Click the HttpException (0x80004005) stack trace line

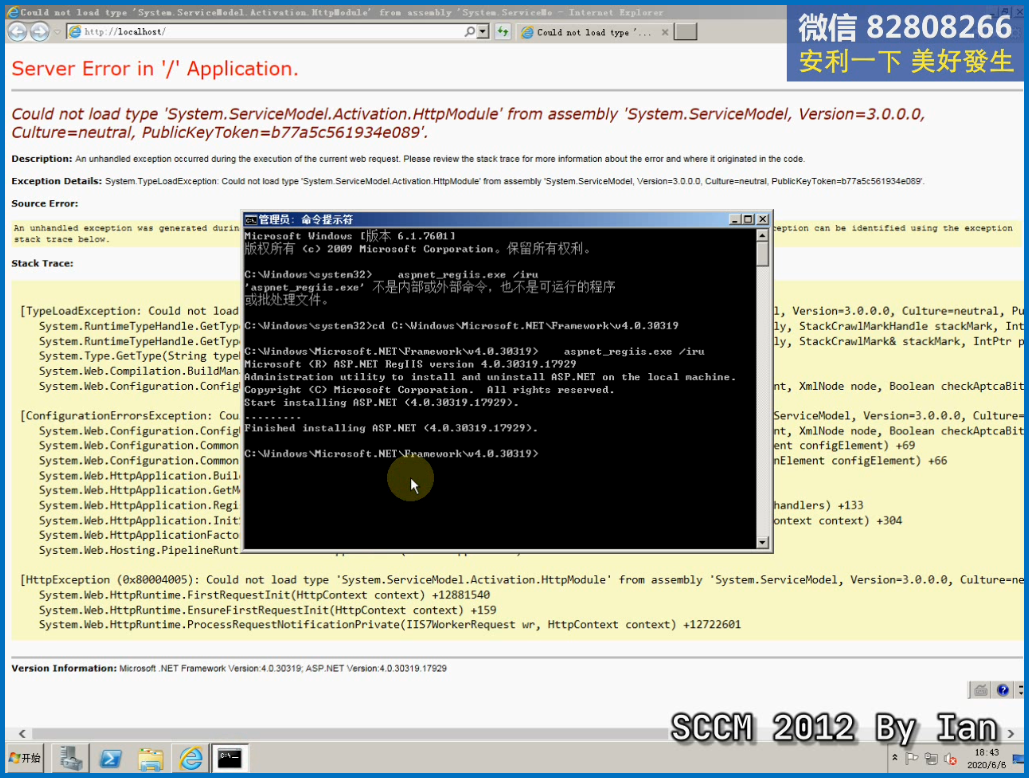coord(522,580)
